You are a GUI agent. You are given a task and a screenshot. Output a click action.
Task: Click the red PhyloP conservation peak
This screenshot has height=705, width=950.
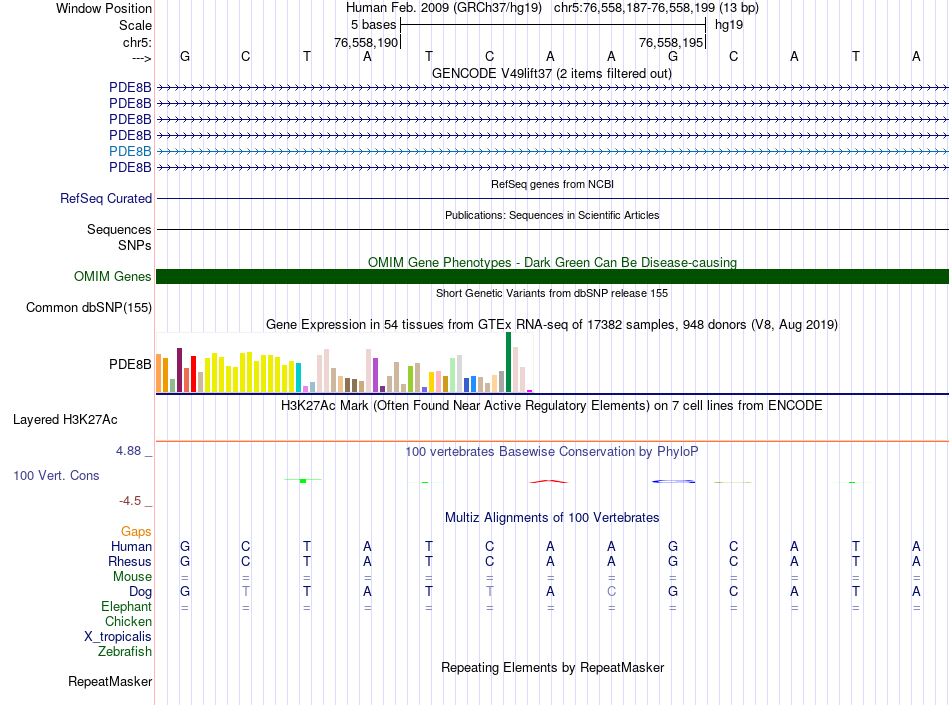point(548,481)
